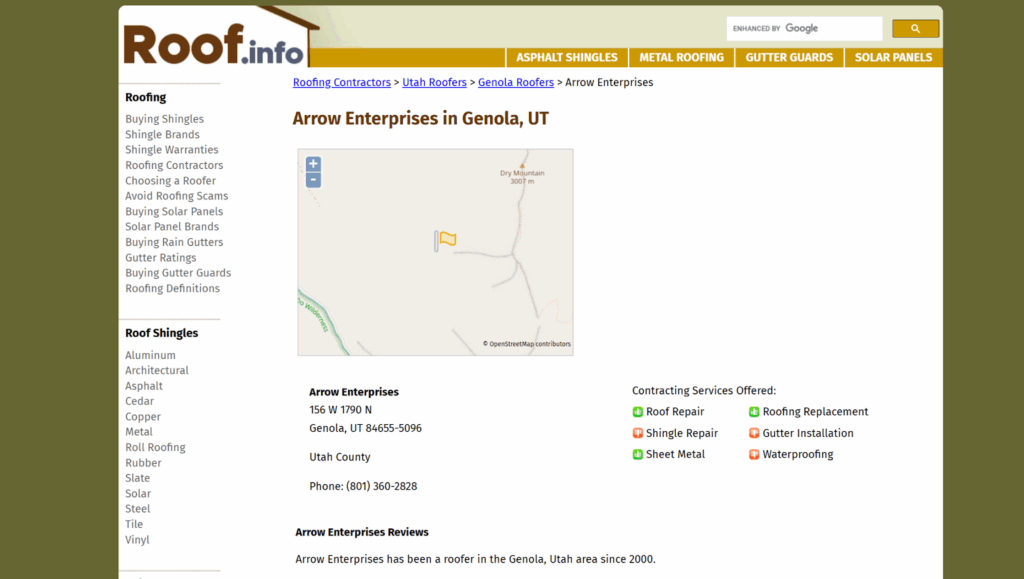Open the Architectural shingles sidebar link
Image resolution: width=1024 pixels, height=579 pixels.
[x=156, y=371]
